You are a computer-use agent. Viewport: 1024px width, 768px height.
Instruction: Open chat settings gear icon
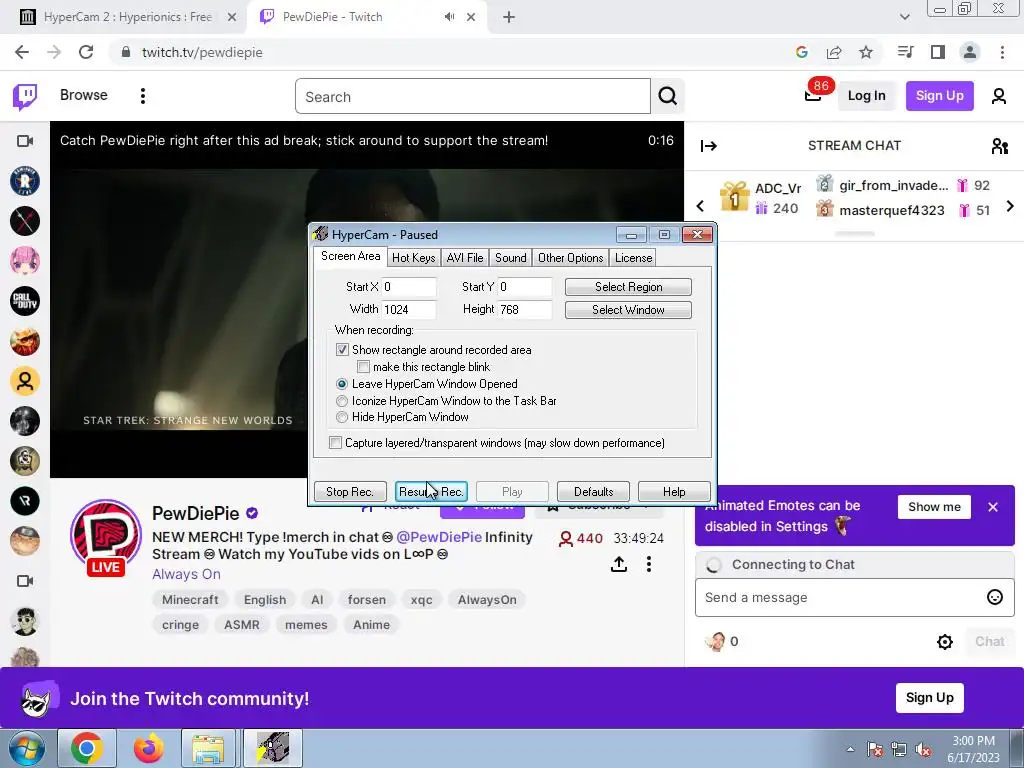(944, 641)
